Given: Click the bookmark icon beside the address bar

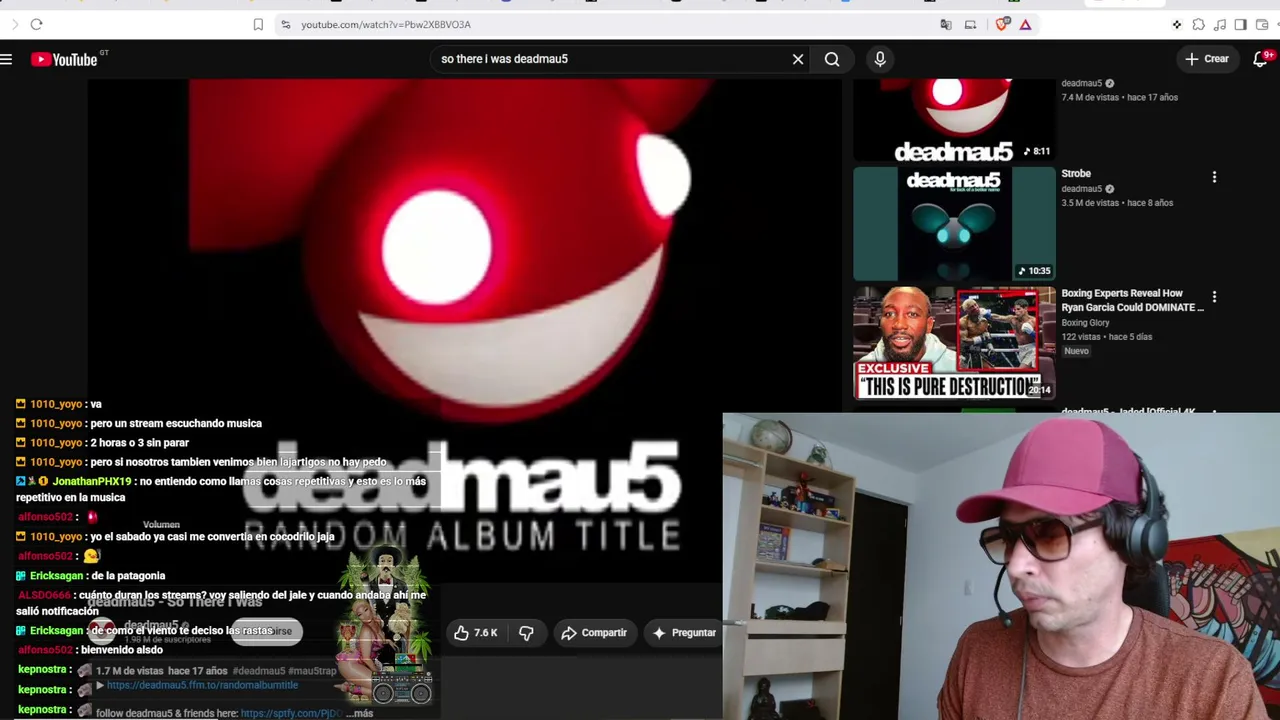Looking at the screenshot, I should pos(258,24).
